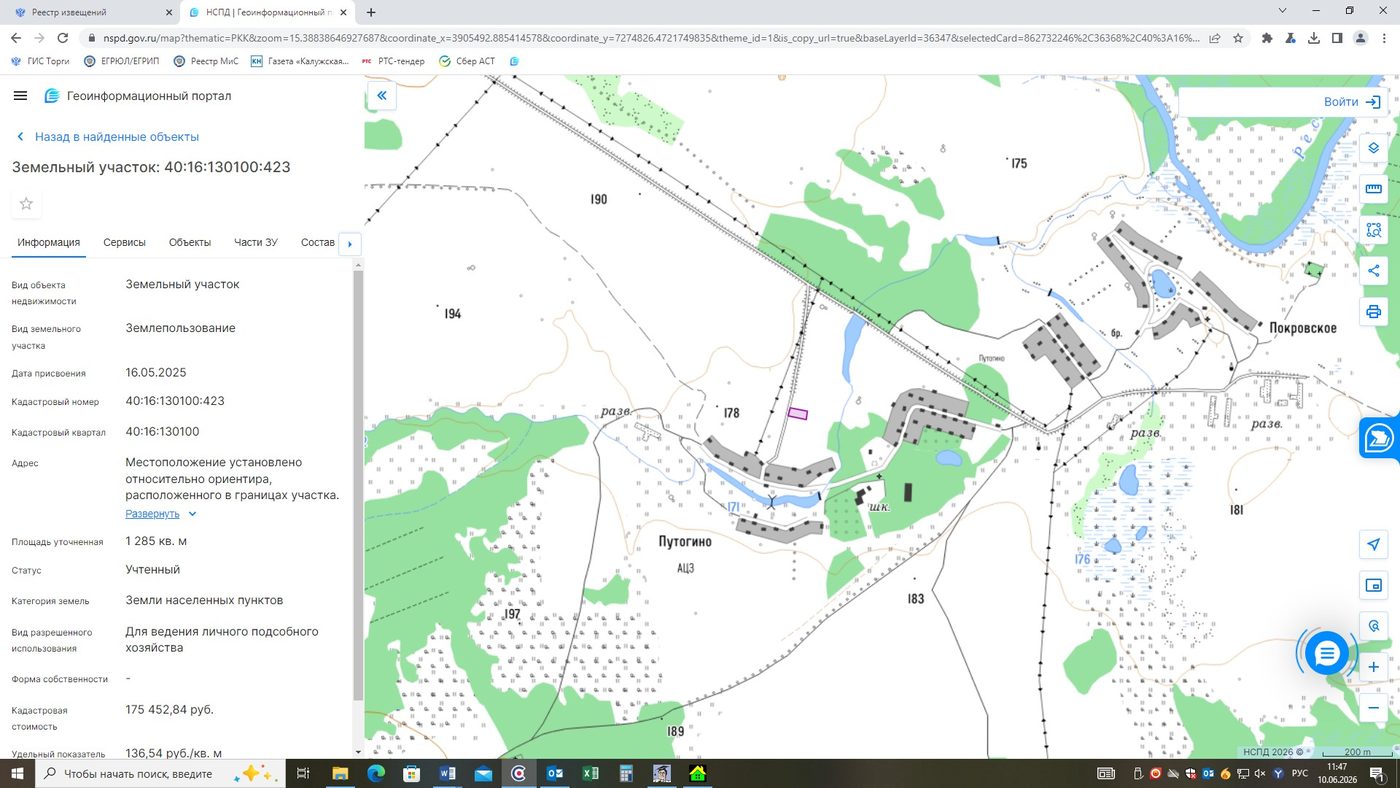Zoom in the map with plus
Image resolution: width=1400 pixels, height=788 pixels.
point(1373,667)
